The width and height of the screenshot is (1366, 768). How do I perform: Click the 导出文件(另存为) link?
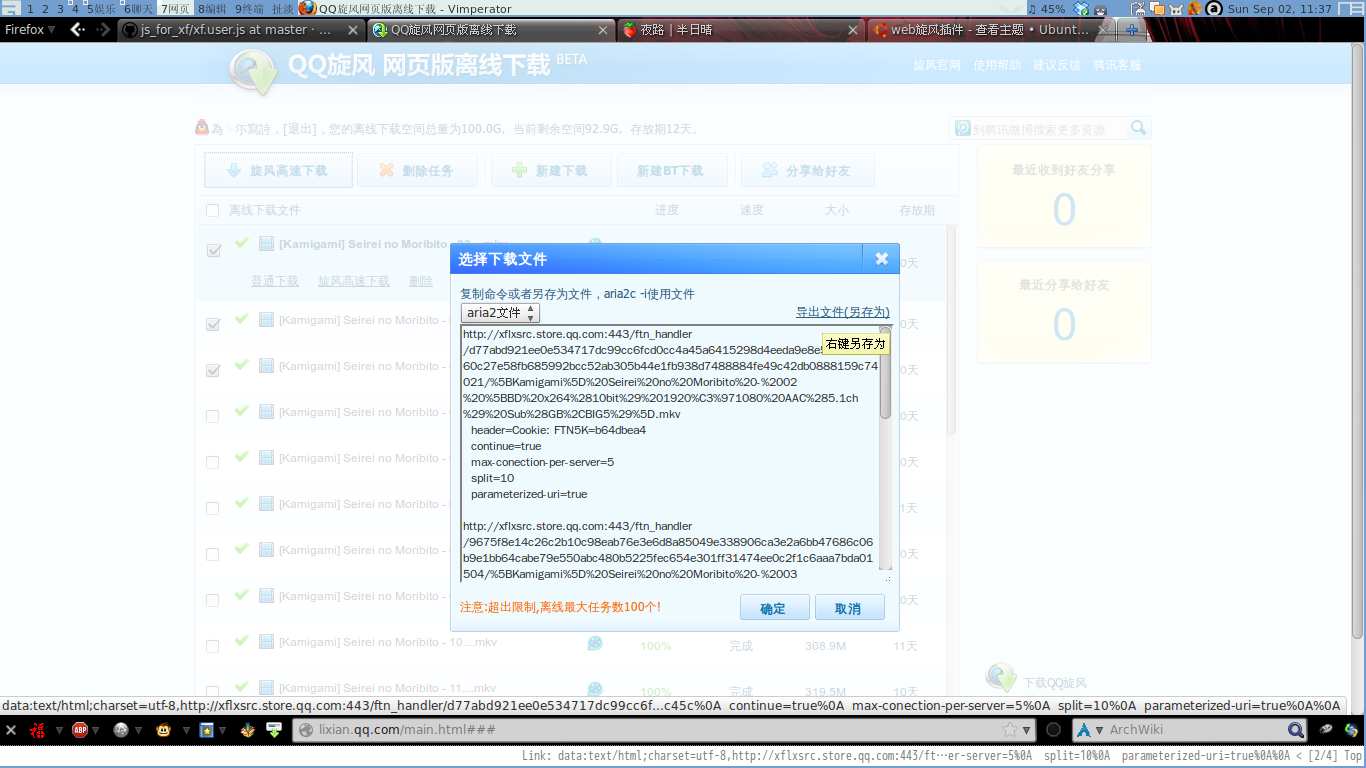coord(842,312)
